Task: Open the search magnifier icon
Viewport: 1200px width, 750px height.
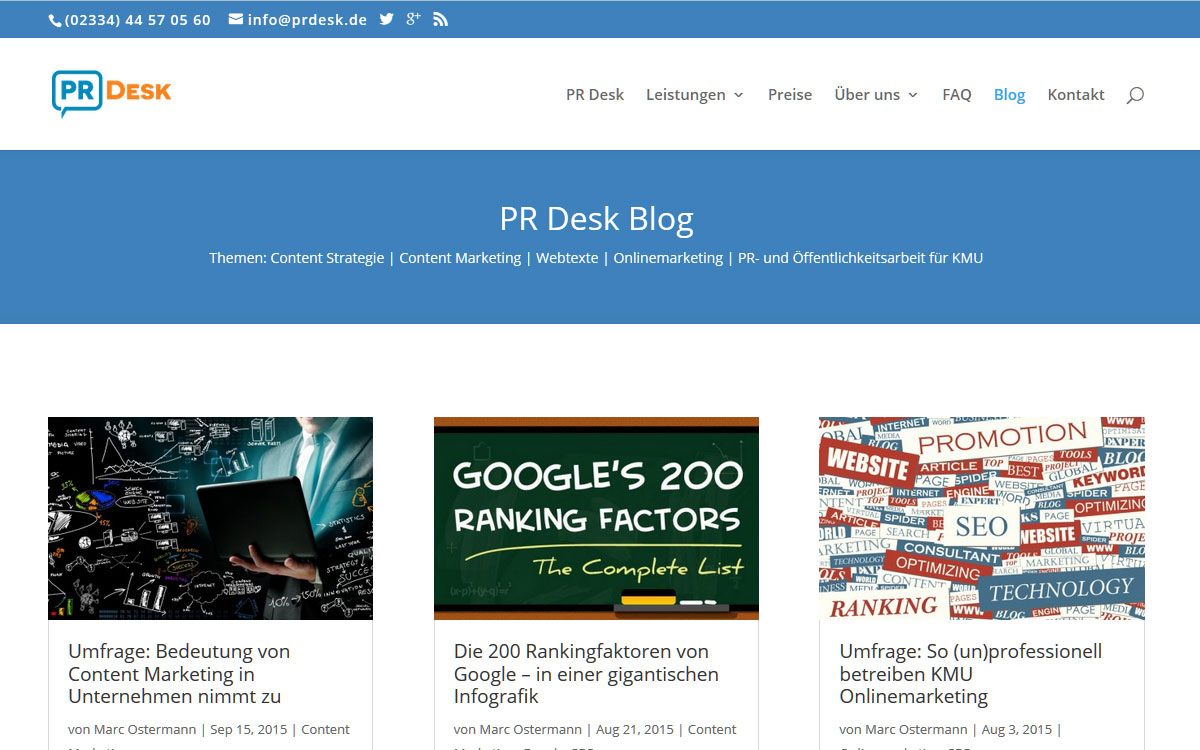Action: 1135,95
